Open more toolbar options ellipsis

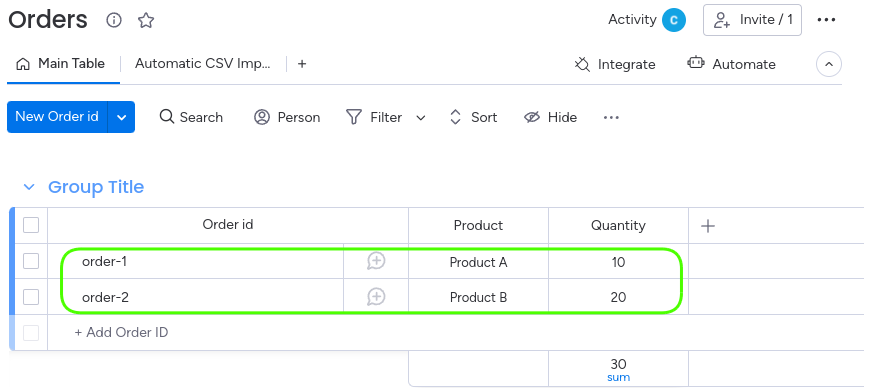pos(611,117)
